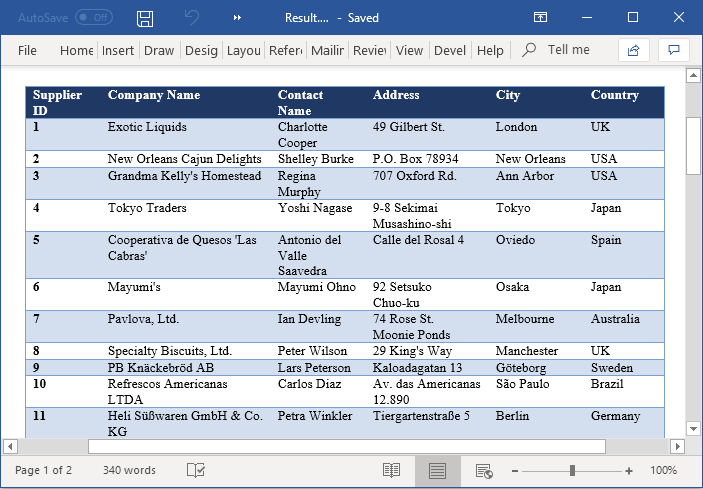Click the 100% zoom level button
The width and height of the screenshot is (703, 489).
[663, 470]
